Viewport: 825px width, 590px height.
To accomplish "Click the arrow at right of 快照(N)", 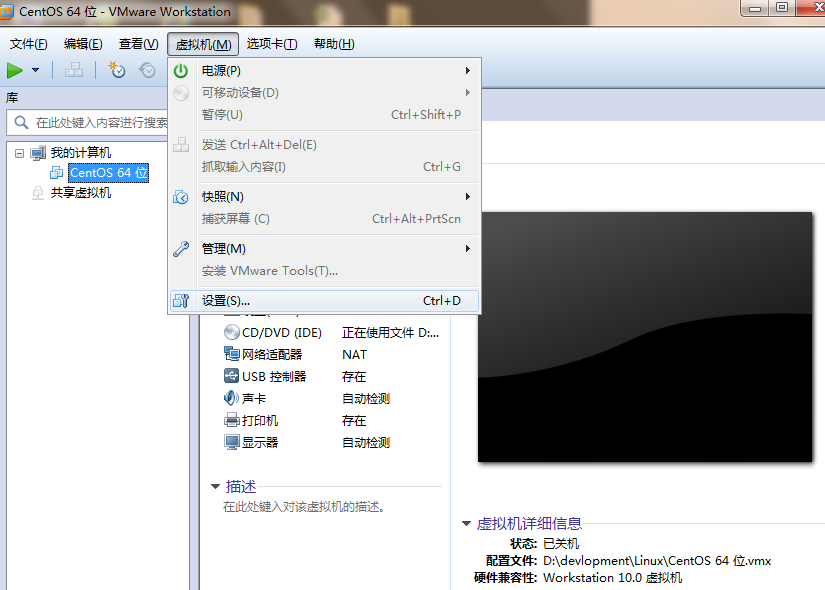I will tap(467, 197).
